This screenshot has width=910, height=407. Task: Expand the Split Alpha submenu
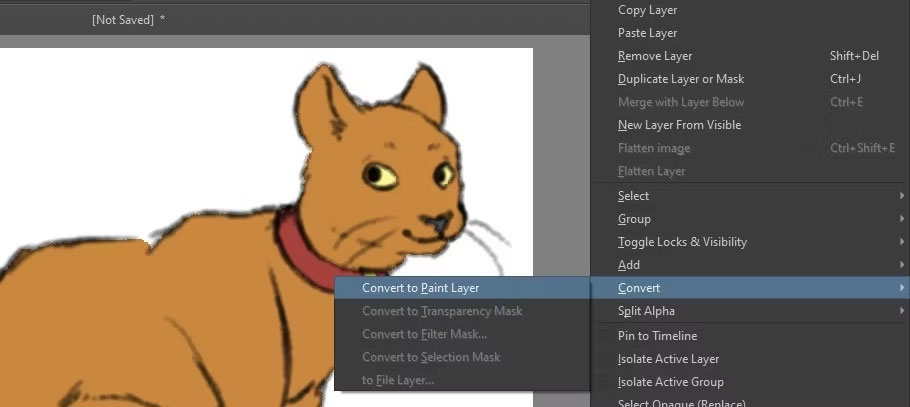coord(750,311)
